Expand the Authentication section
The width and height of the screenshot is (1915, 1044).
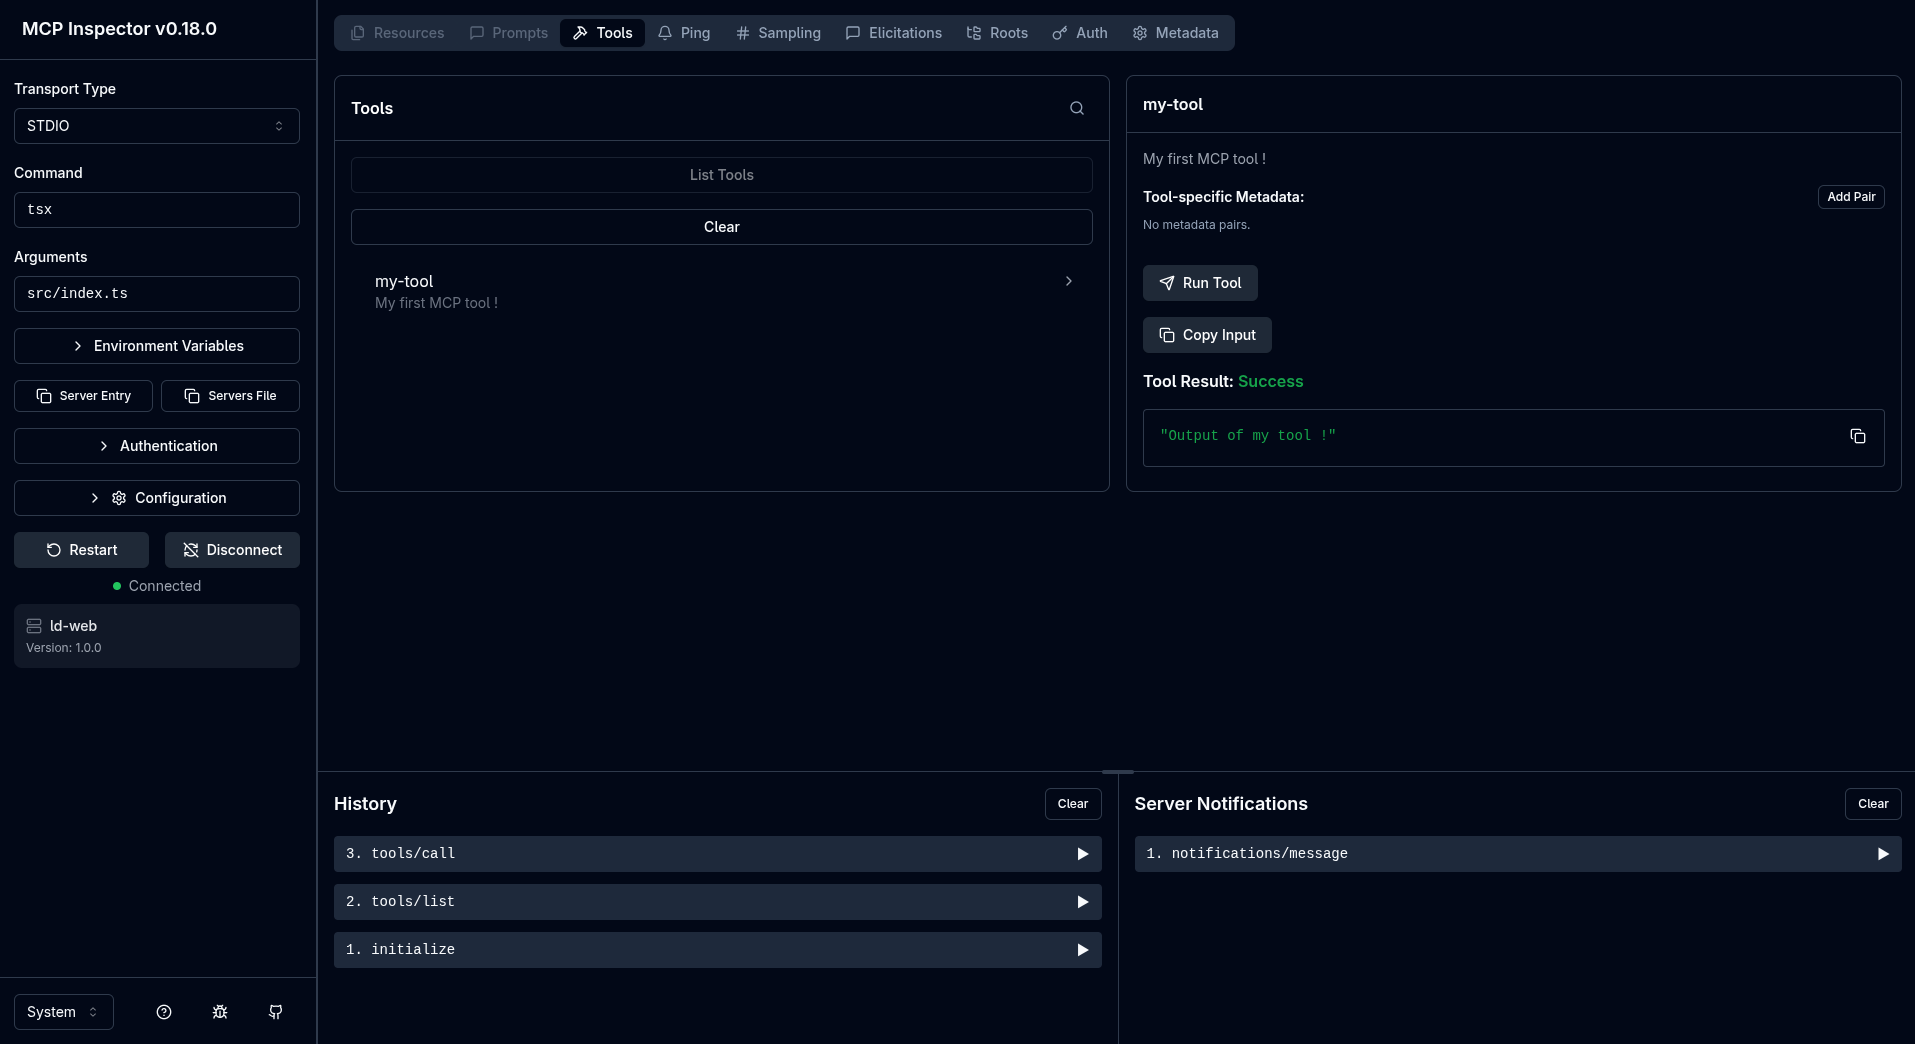click(x=156, y=446)
